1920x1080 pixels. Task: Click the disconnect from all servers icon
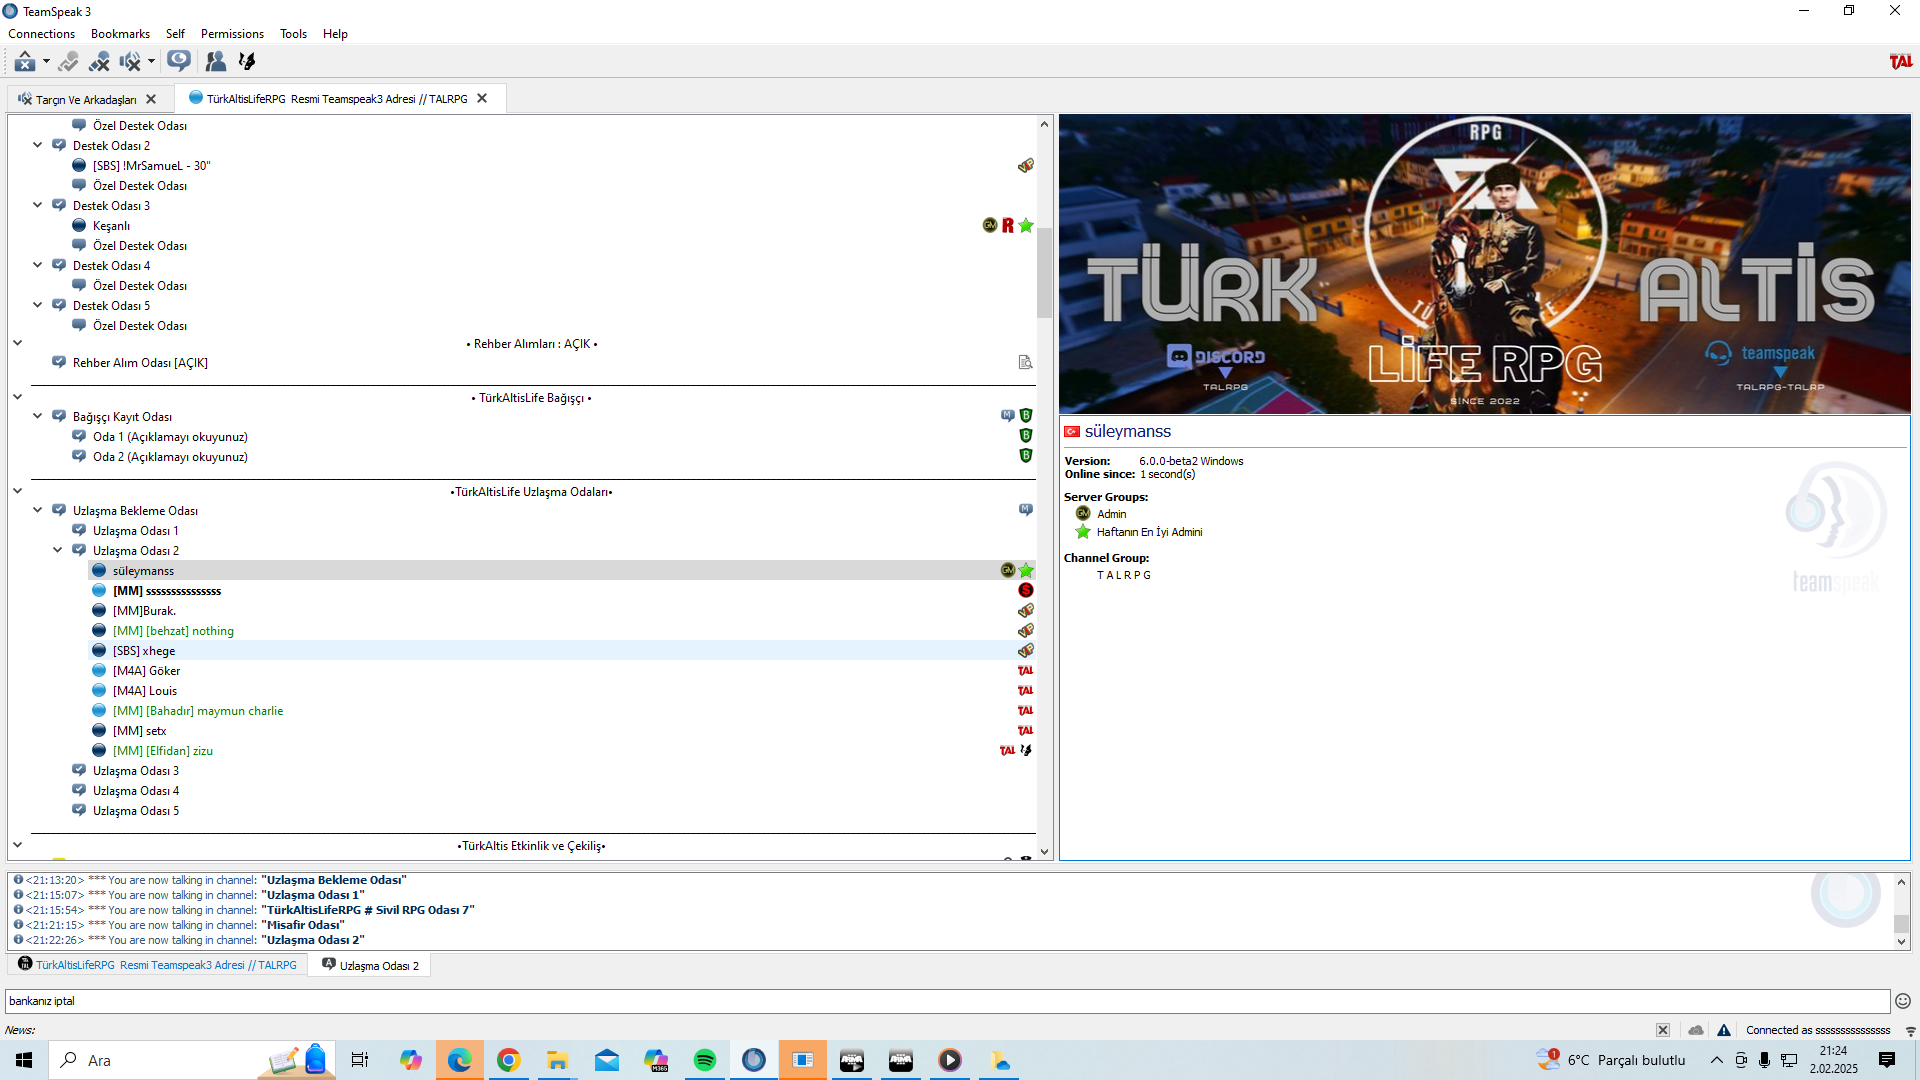click(99, 62)
